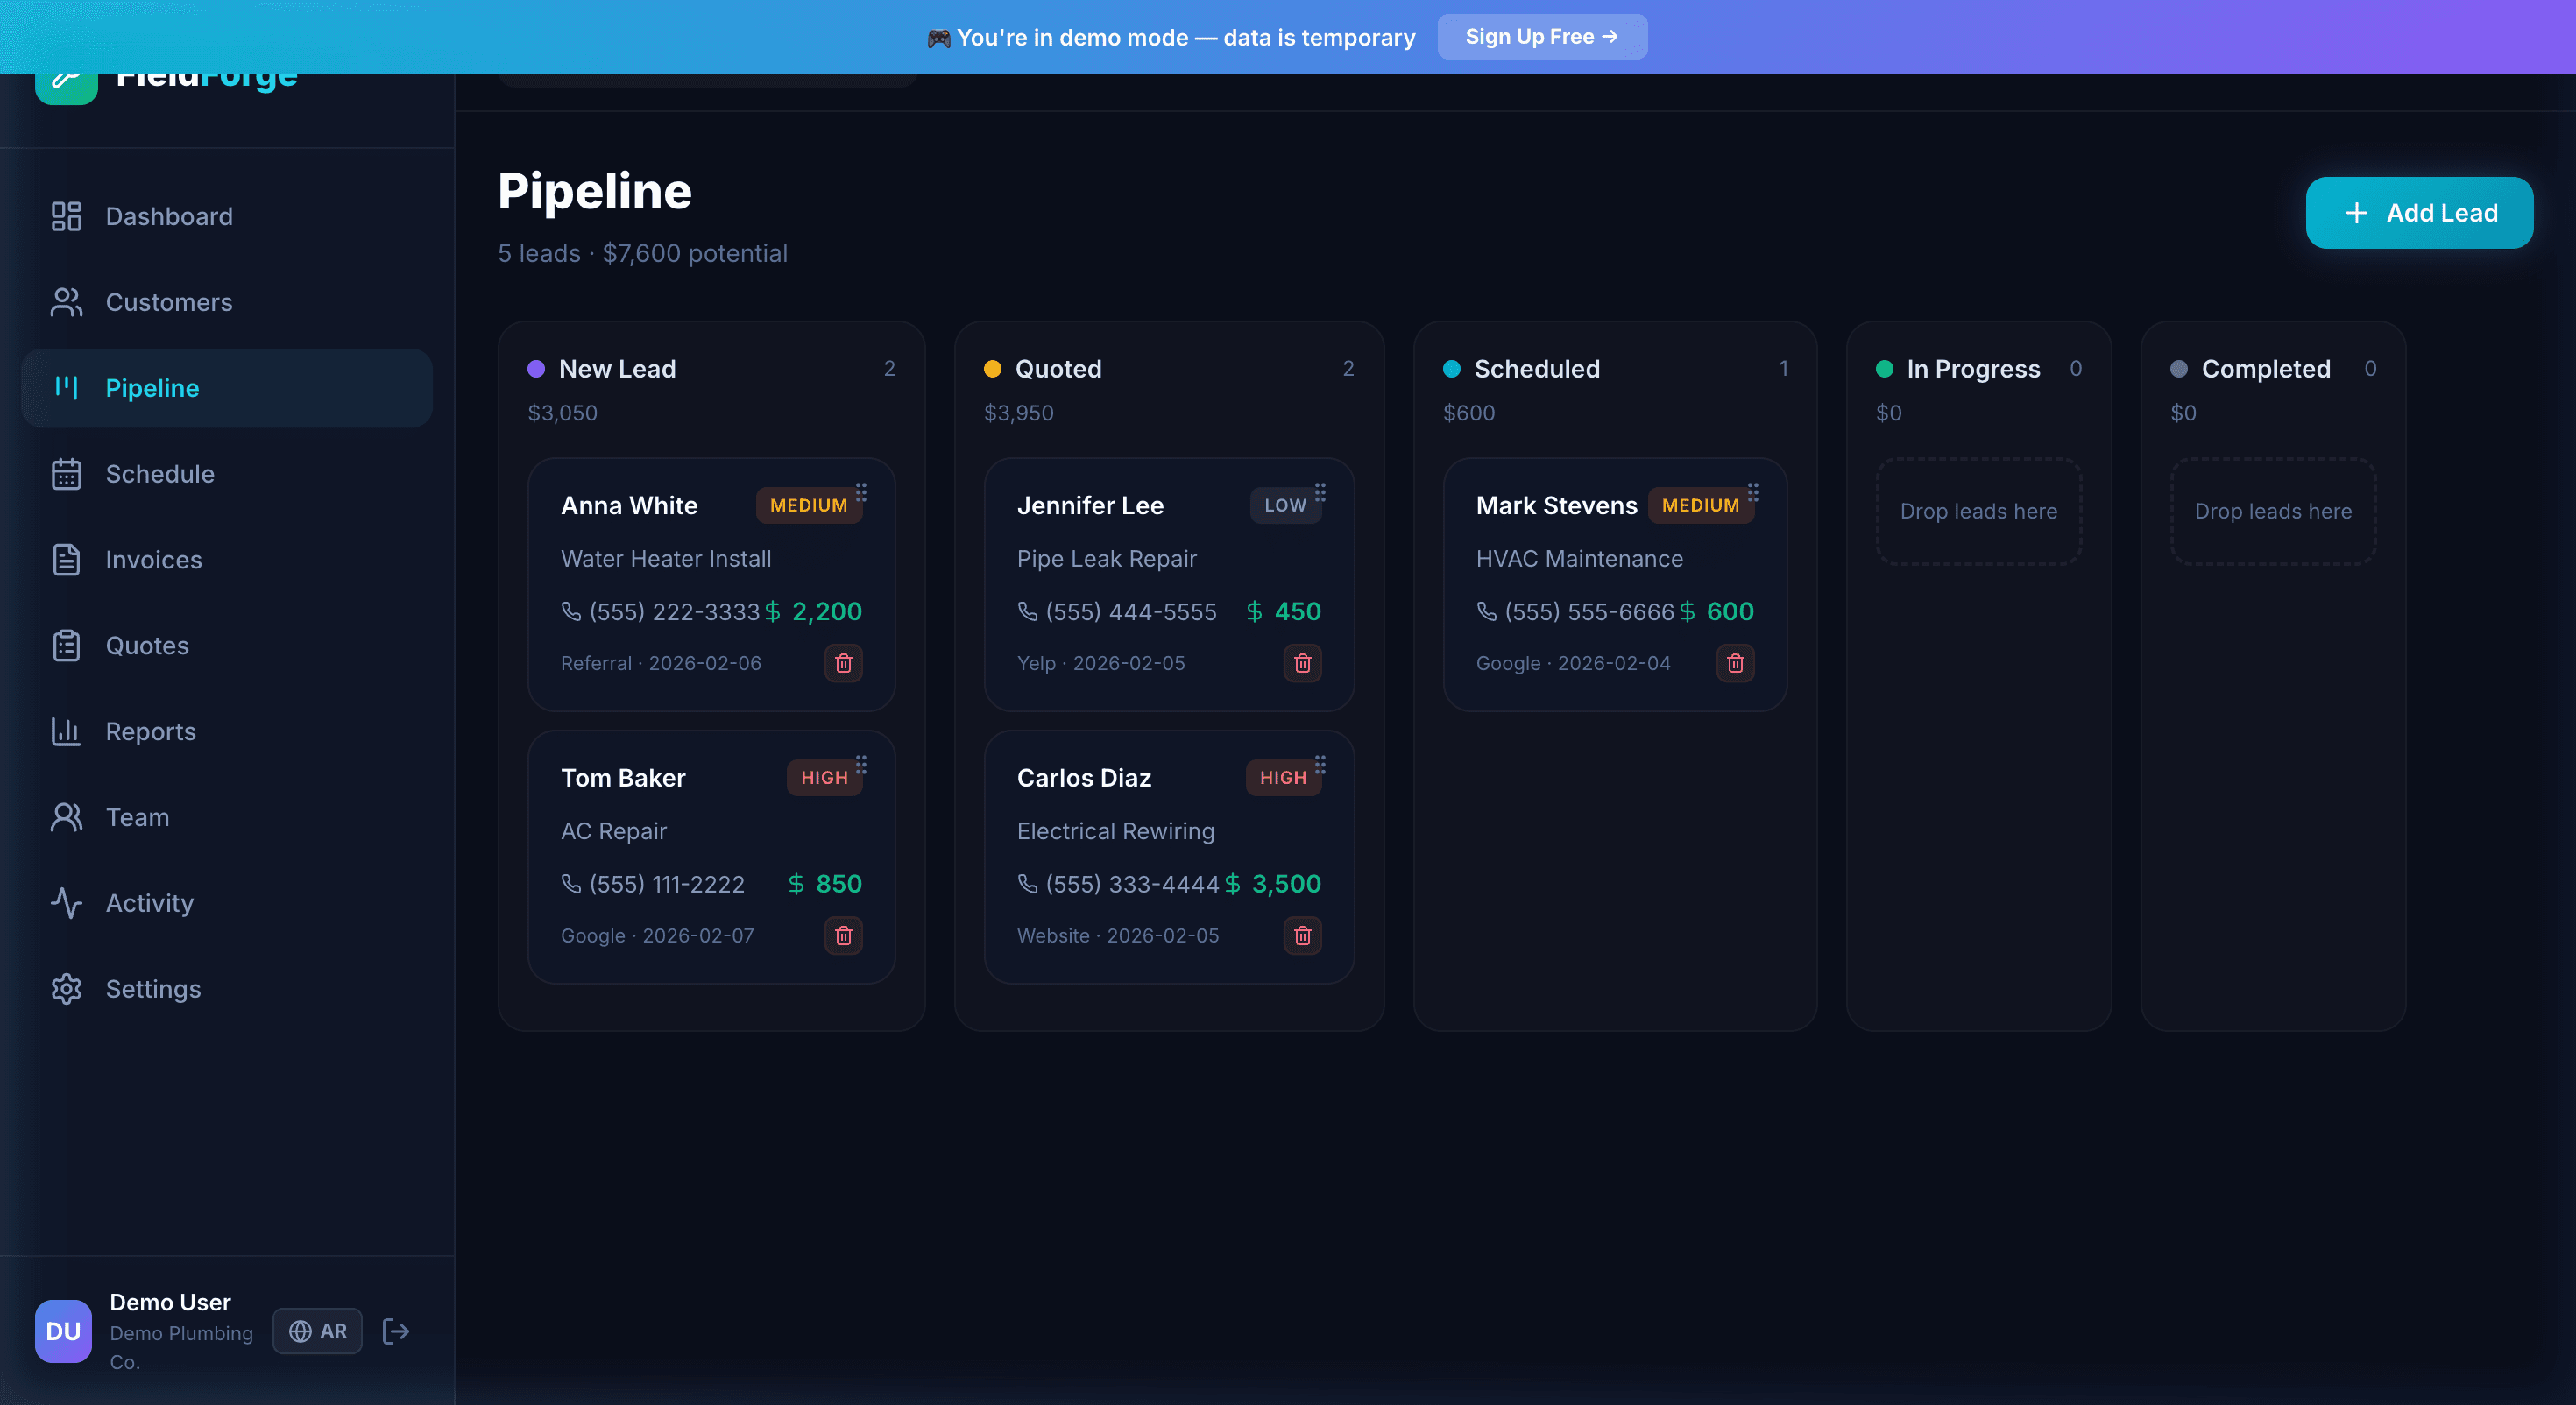Delete the Carlos Diaz lead
2576x1405 pixels.
coord(1301,935)
